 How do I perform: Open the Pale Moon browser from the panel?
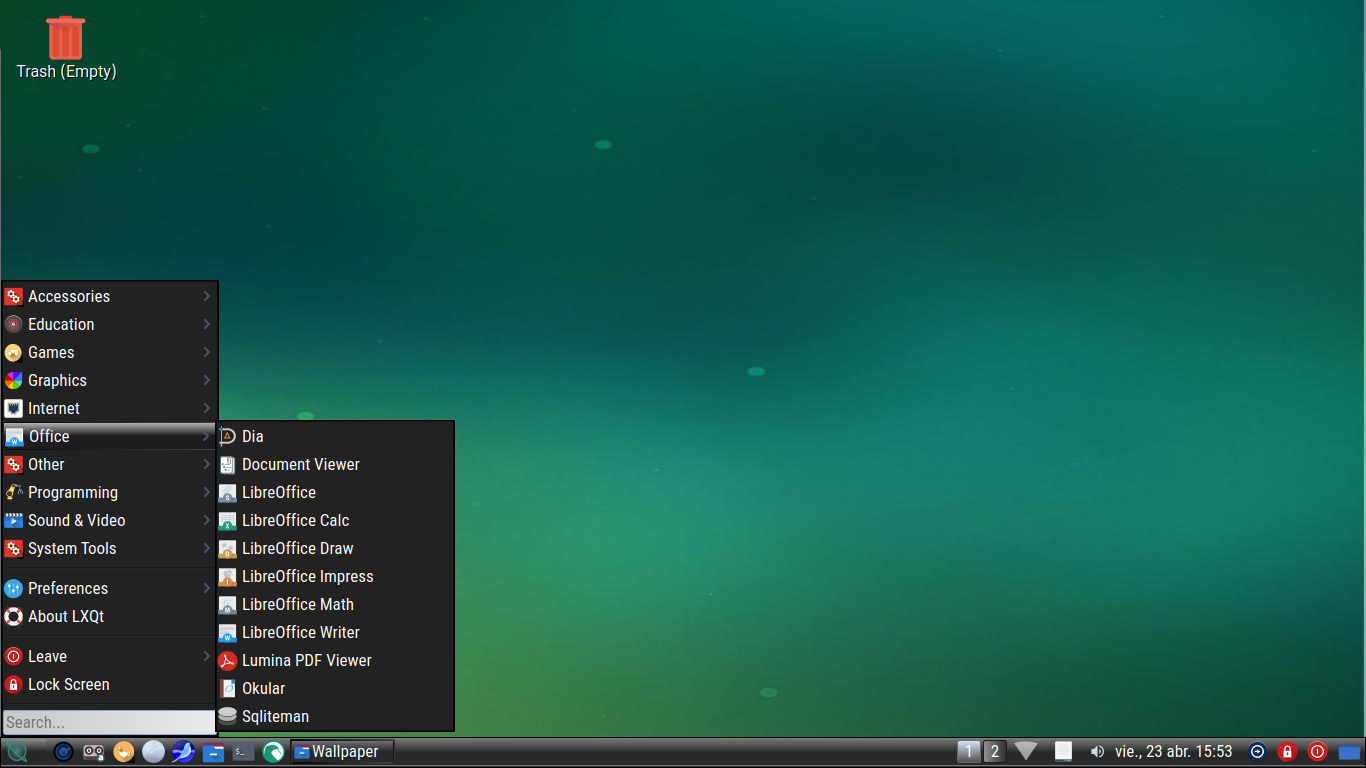(x=153, y=752)
